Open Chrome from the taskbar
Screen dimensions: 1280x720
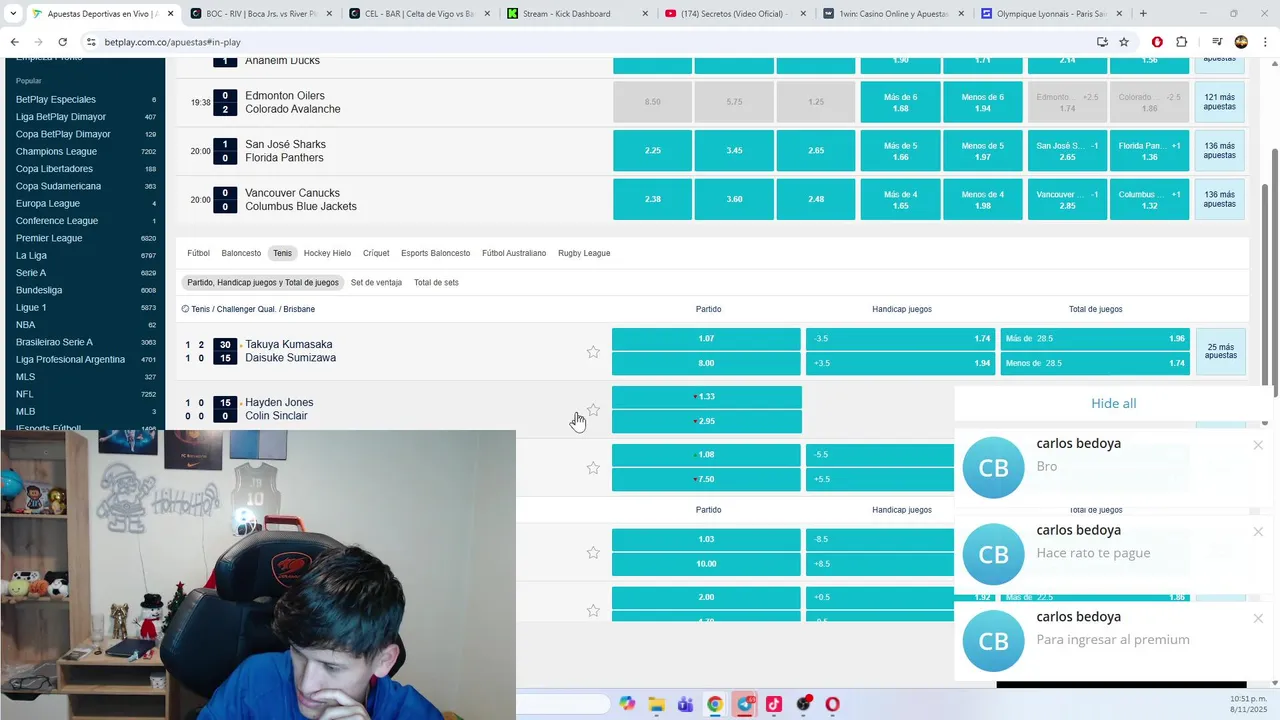click(715, 704)
